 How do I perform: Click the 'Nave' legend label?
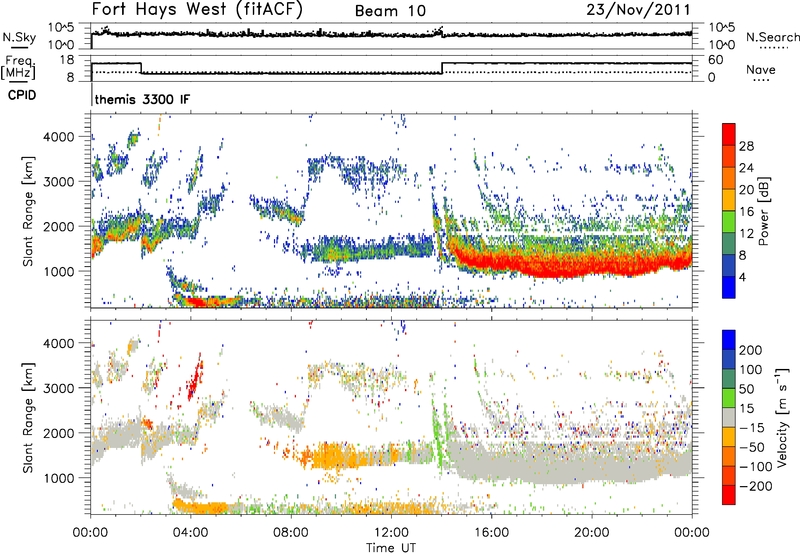tap(761, 69)
